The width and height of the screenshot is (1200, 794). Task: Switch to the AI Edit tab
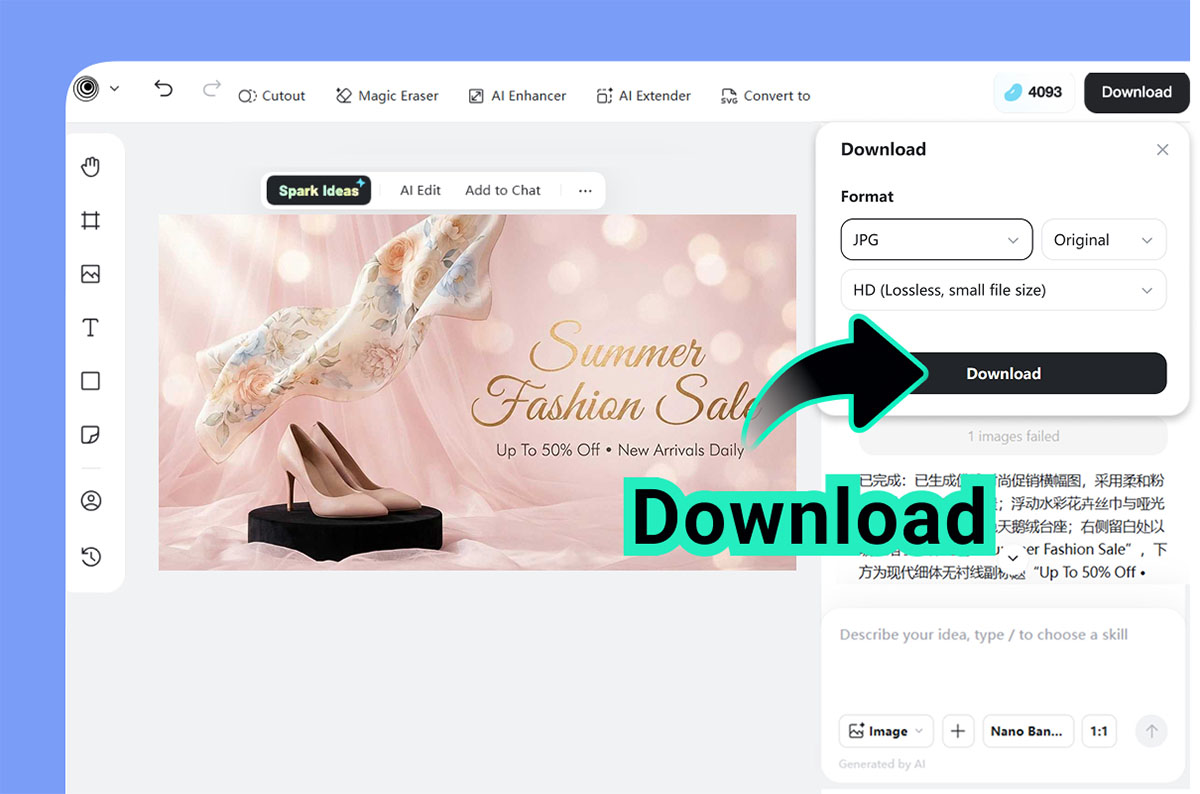click(x=420, y=190)
